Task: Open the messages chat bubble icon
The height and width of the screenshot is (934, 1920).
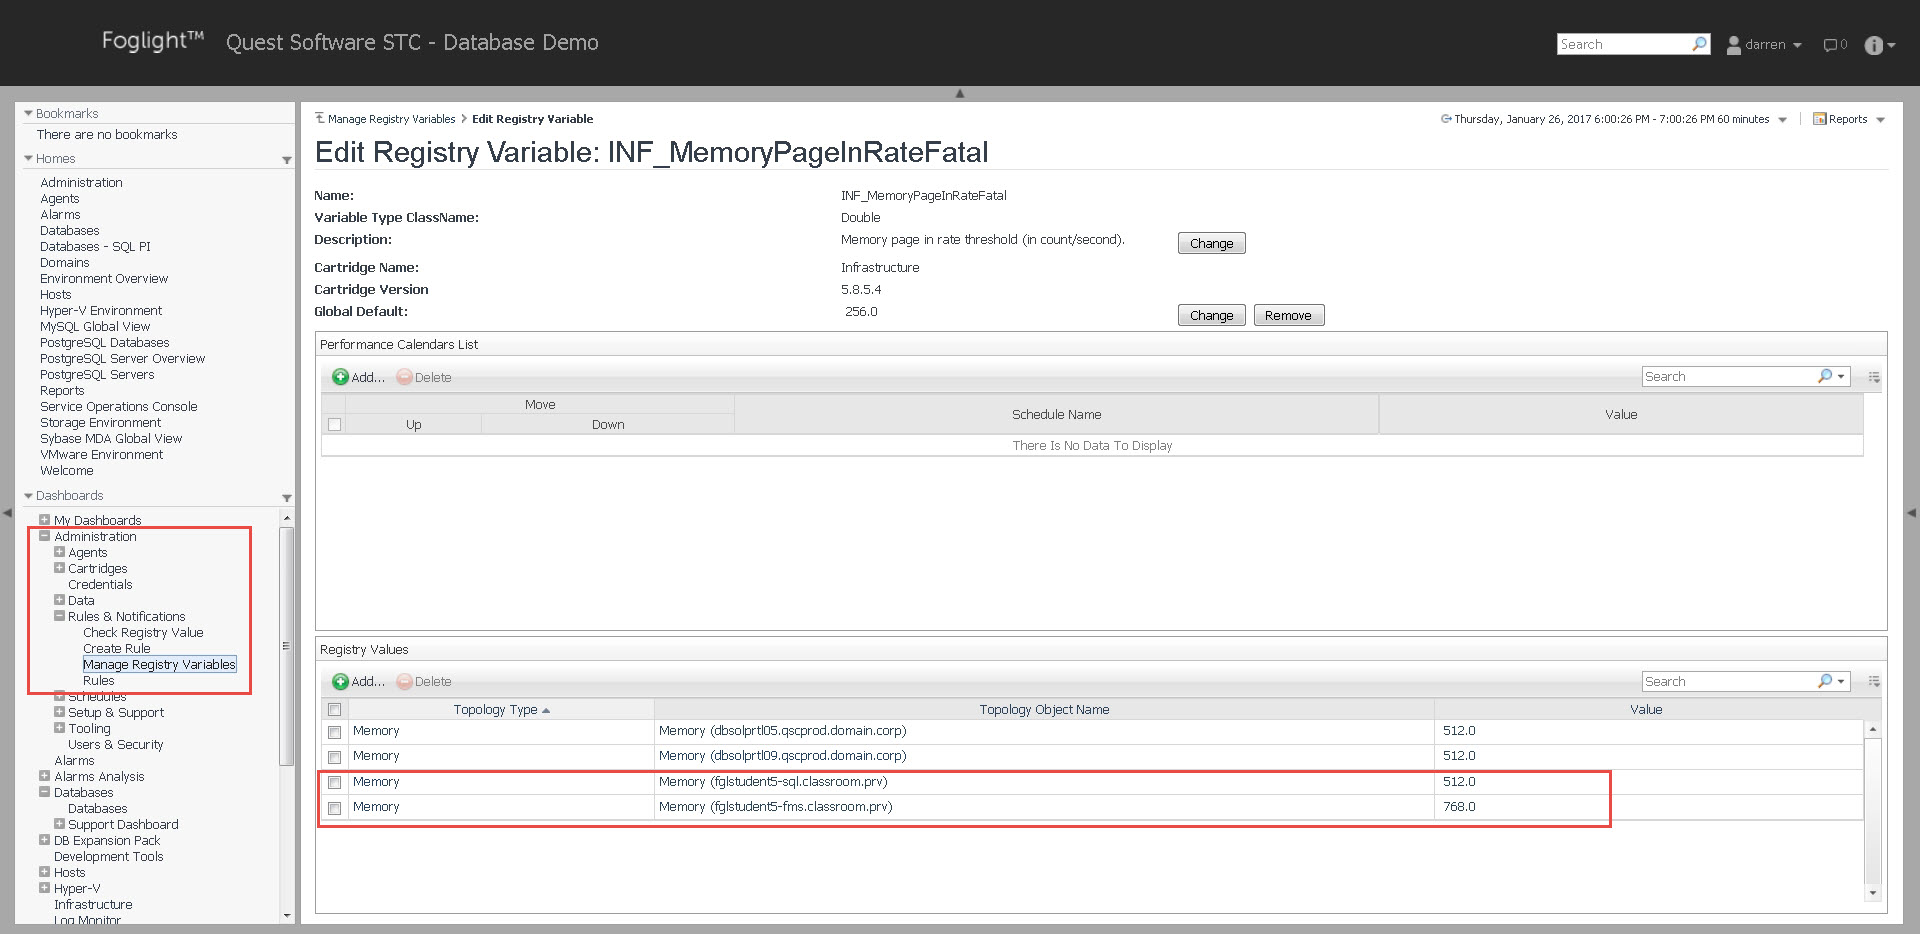Action: [1830, 45]
